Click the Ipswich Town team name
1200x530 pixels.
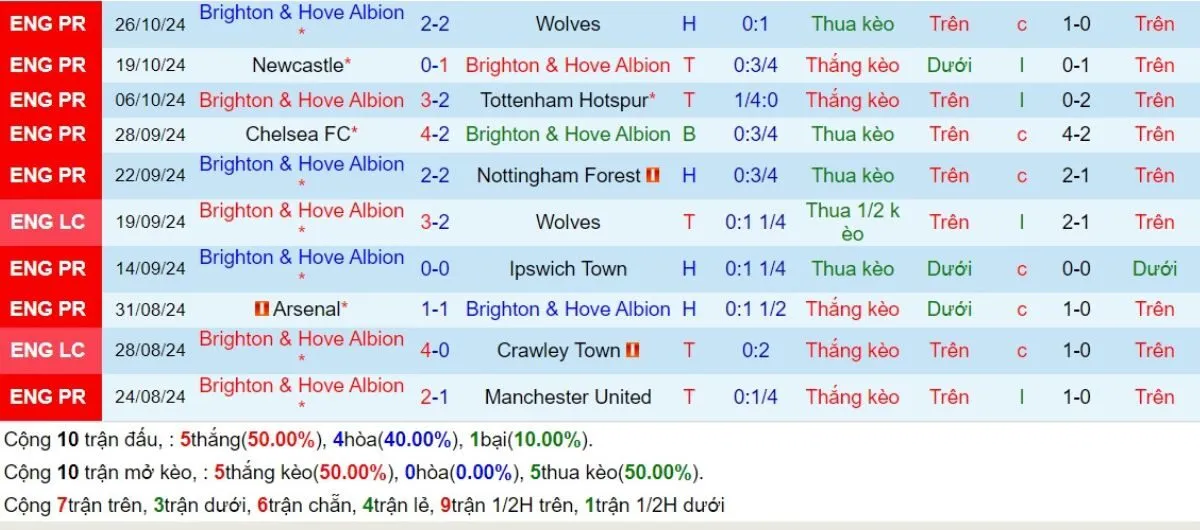pyautogui.click(x=567, y=269)
